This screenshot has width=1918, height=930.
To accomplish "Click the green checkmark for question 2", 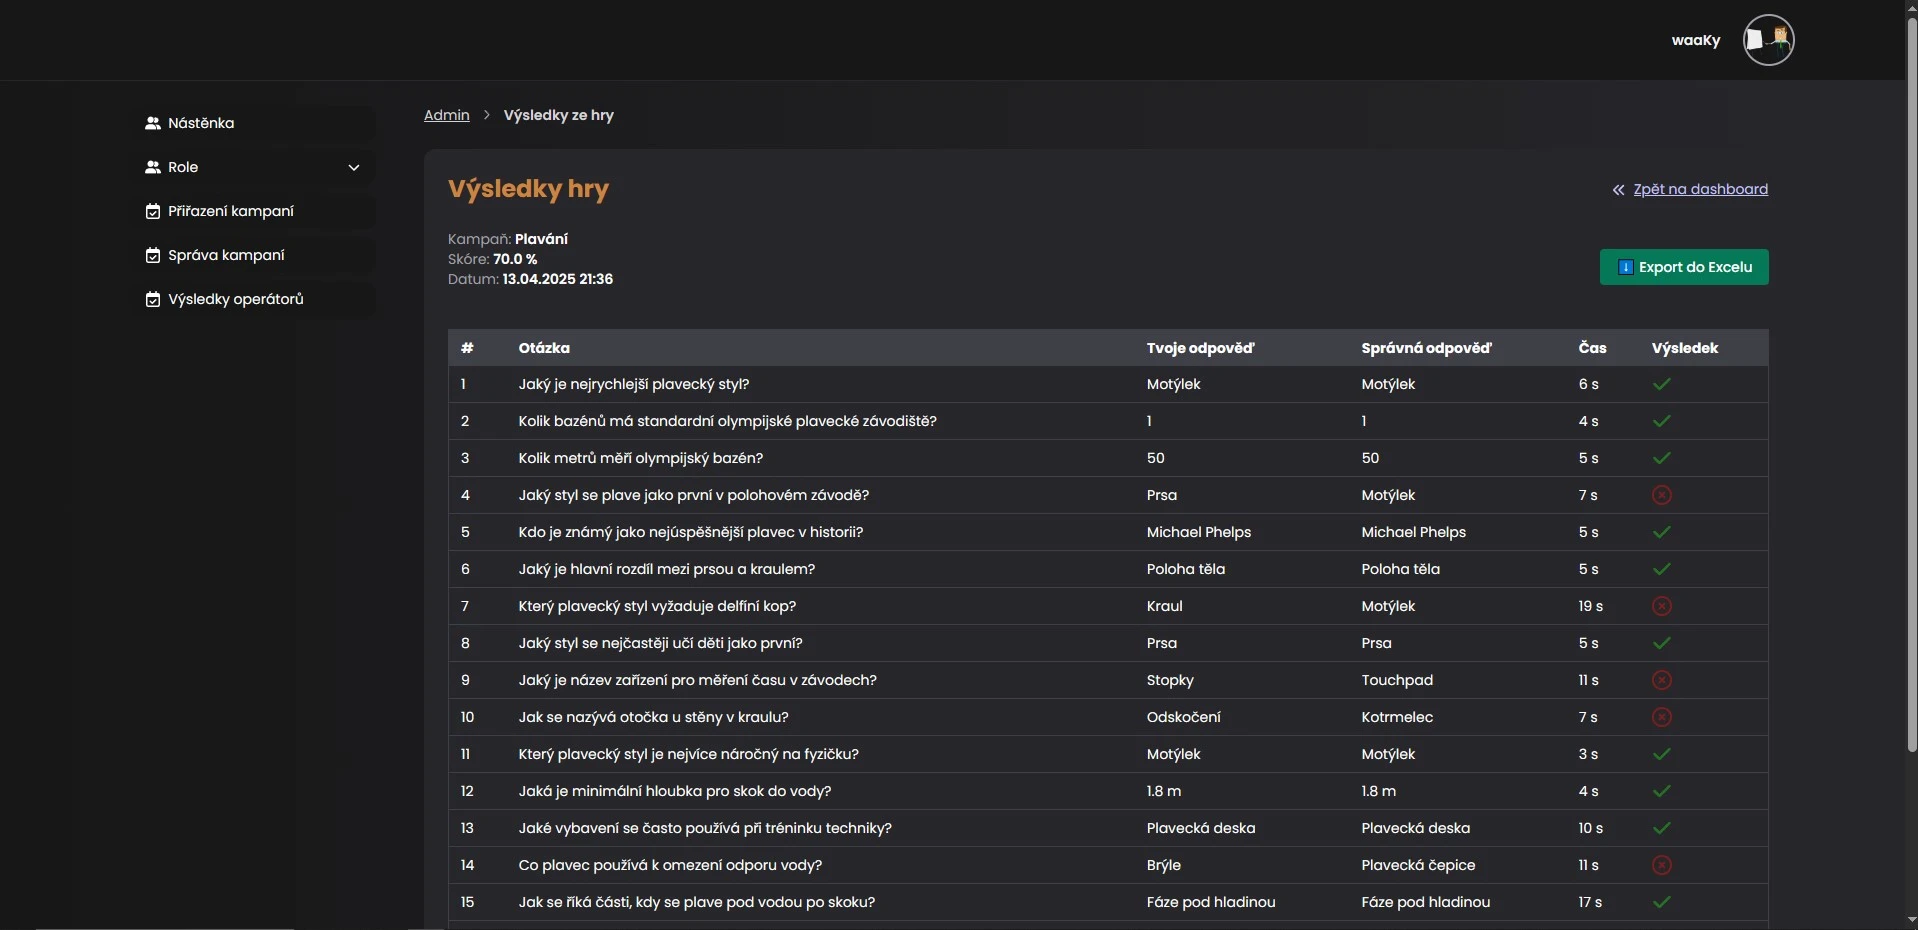I will click(1662, 421).
